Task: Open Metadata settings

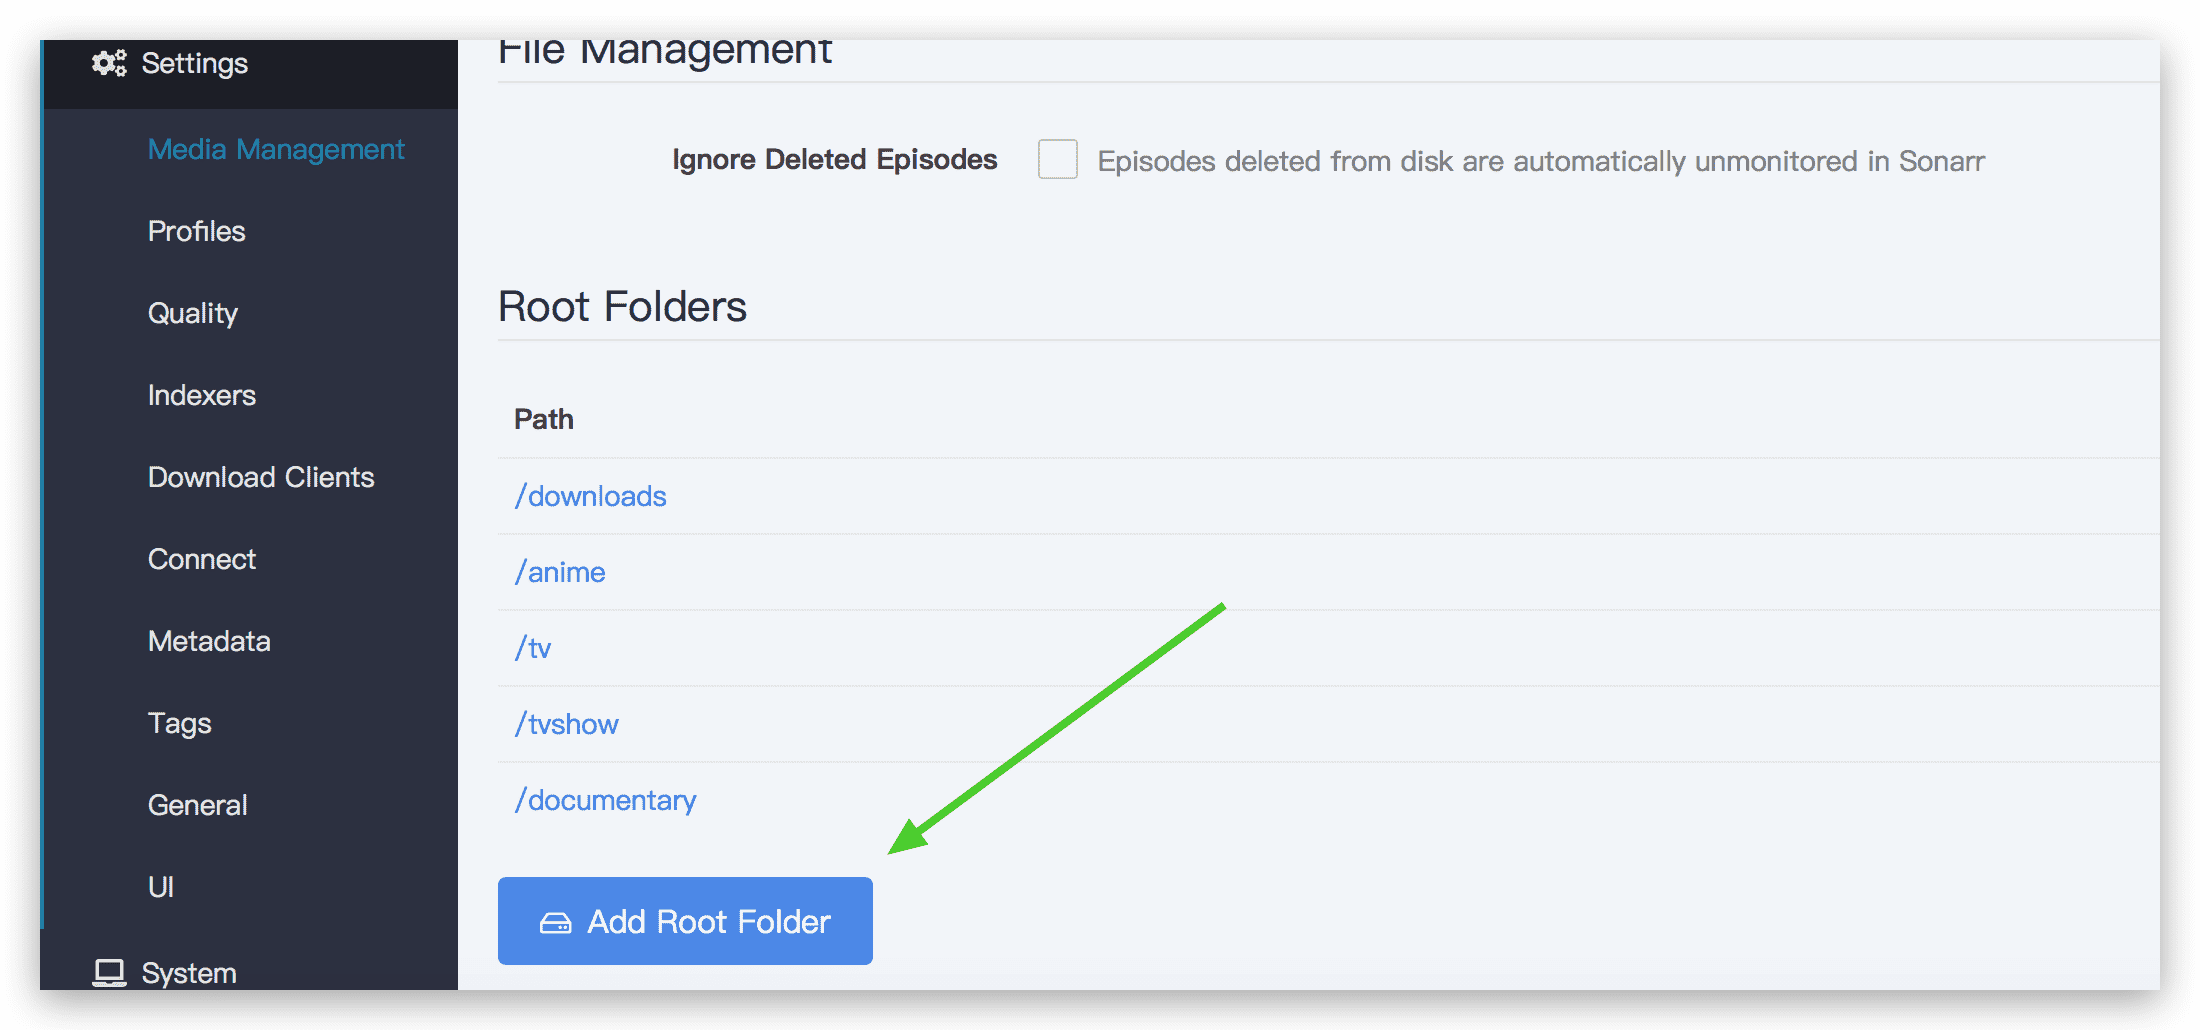Action: click(209, 641)
